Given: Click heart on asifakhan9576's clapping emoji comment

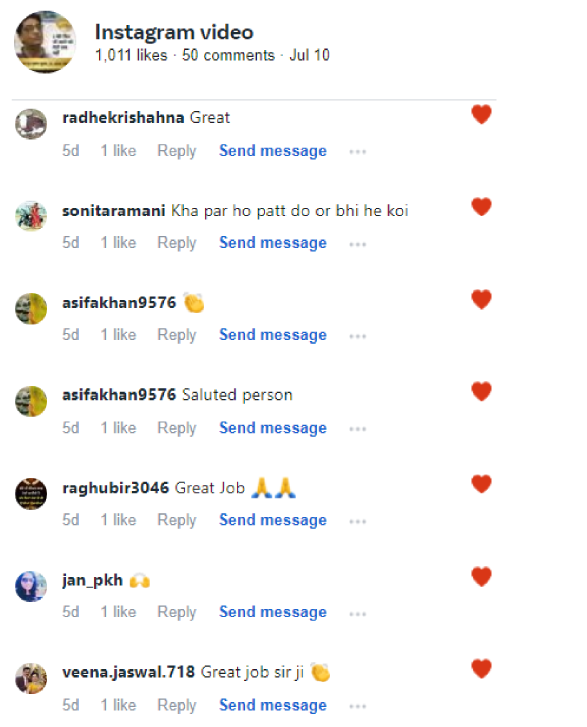Looking at the screenshot, I should (x=481, y=300).
